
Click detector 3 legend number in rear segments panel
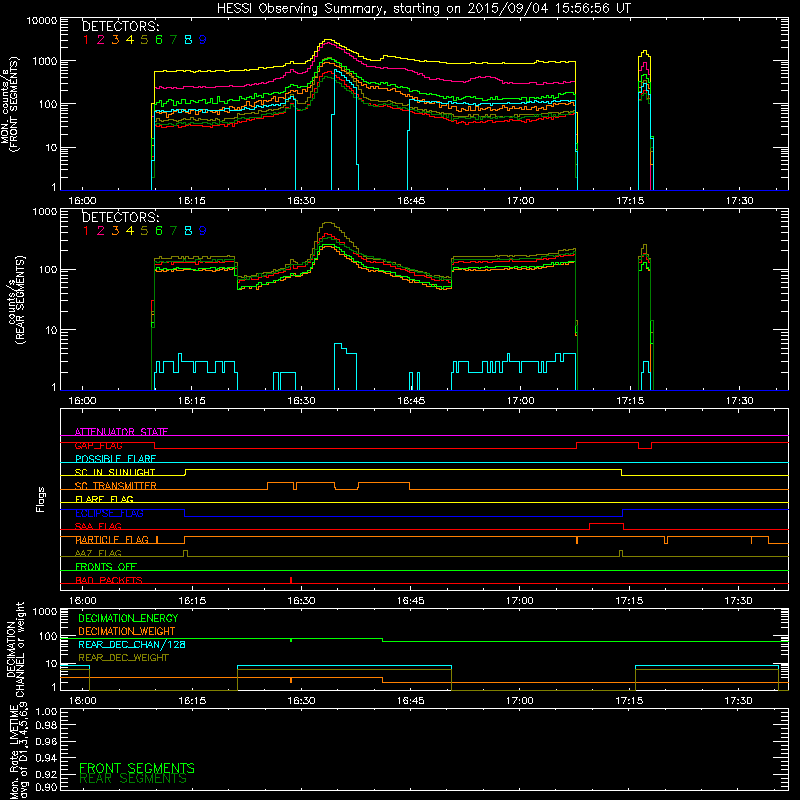(115, 231)
